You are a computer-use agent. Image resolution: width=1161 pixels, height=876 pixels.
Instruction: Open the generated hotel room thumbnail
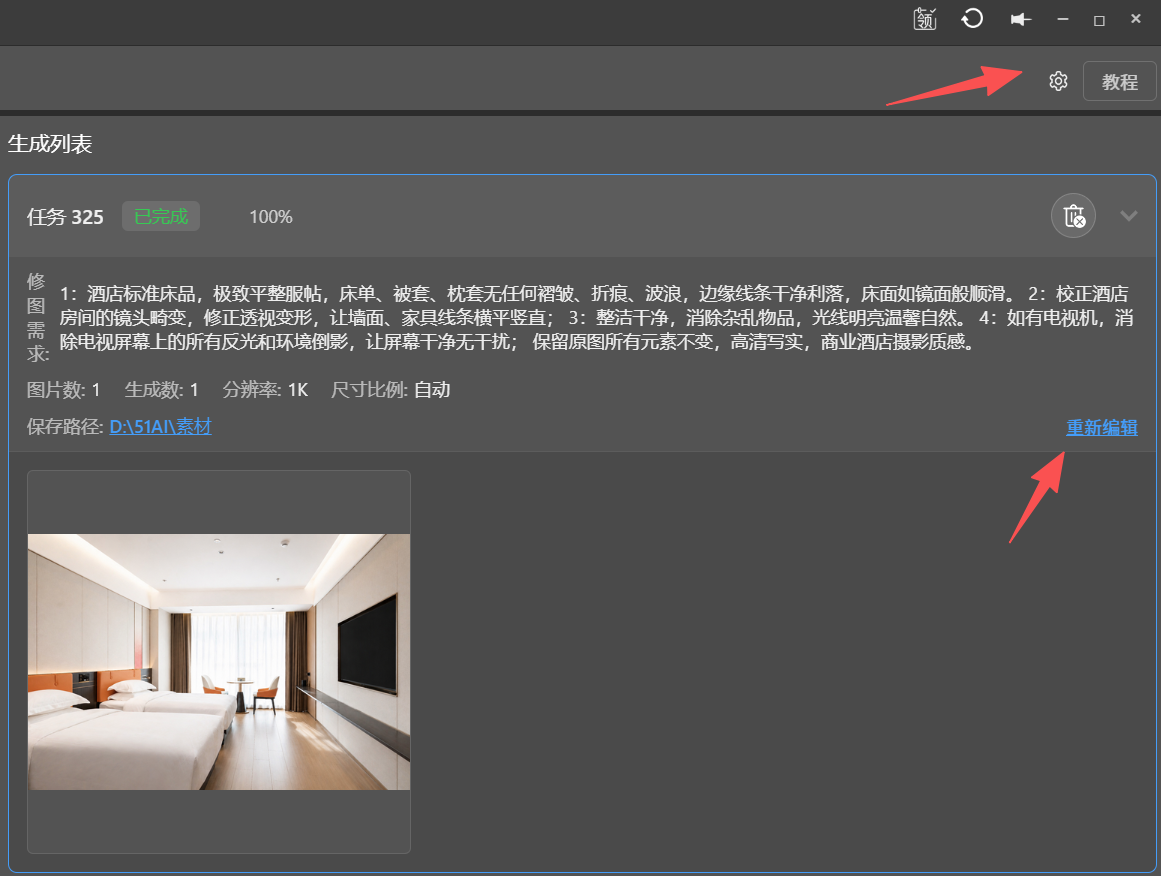pos(219,661)
